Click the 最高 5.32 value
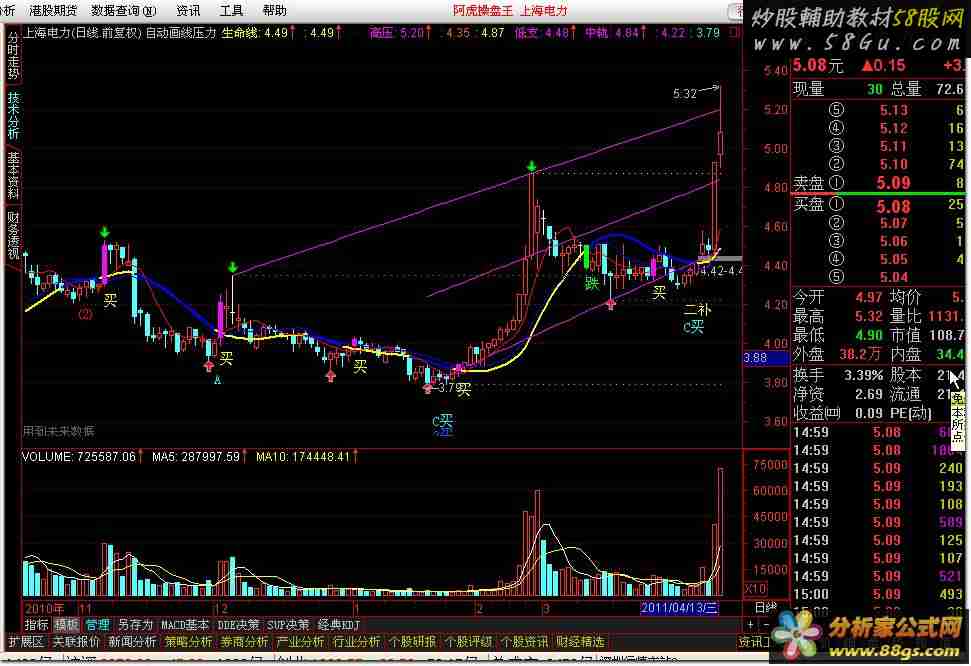This screenshot has width=971, height=666. [x=868, y=317]
